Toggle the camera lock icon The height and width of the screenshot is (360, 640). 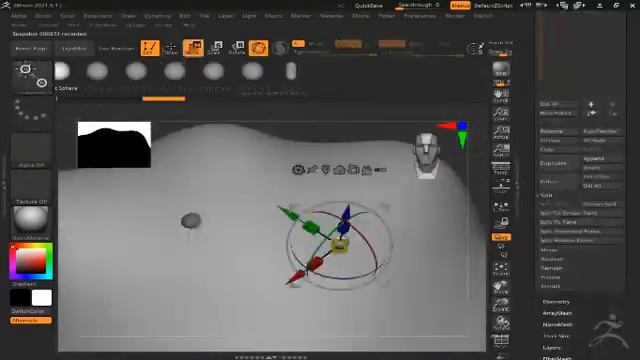pos(502,223)
